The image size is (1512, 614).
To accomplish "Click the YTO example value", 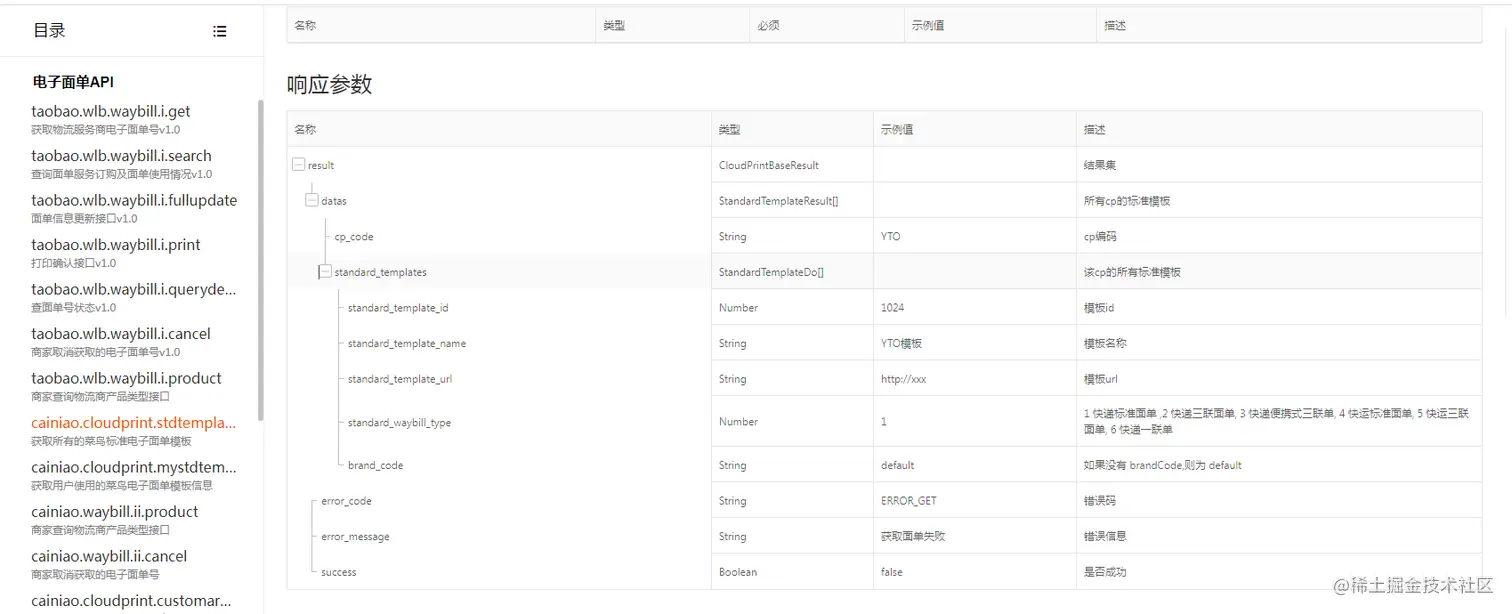I will 890,237.
